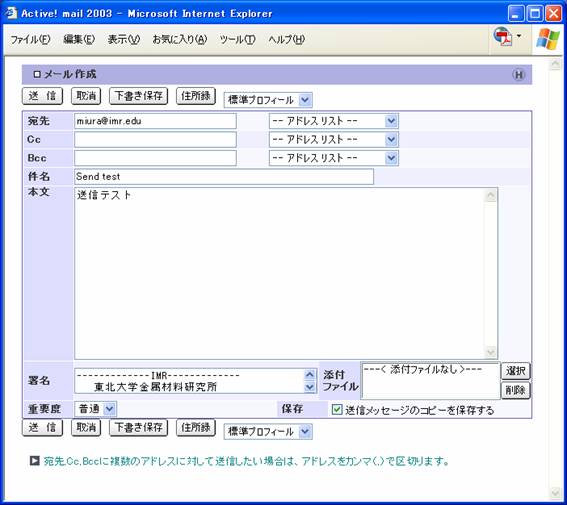This screenshot has width=567, height=505.
Task: Click the top 送信 send button
Action: (42, 96)
